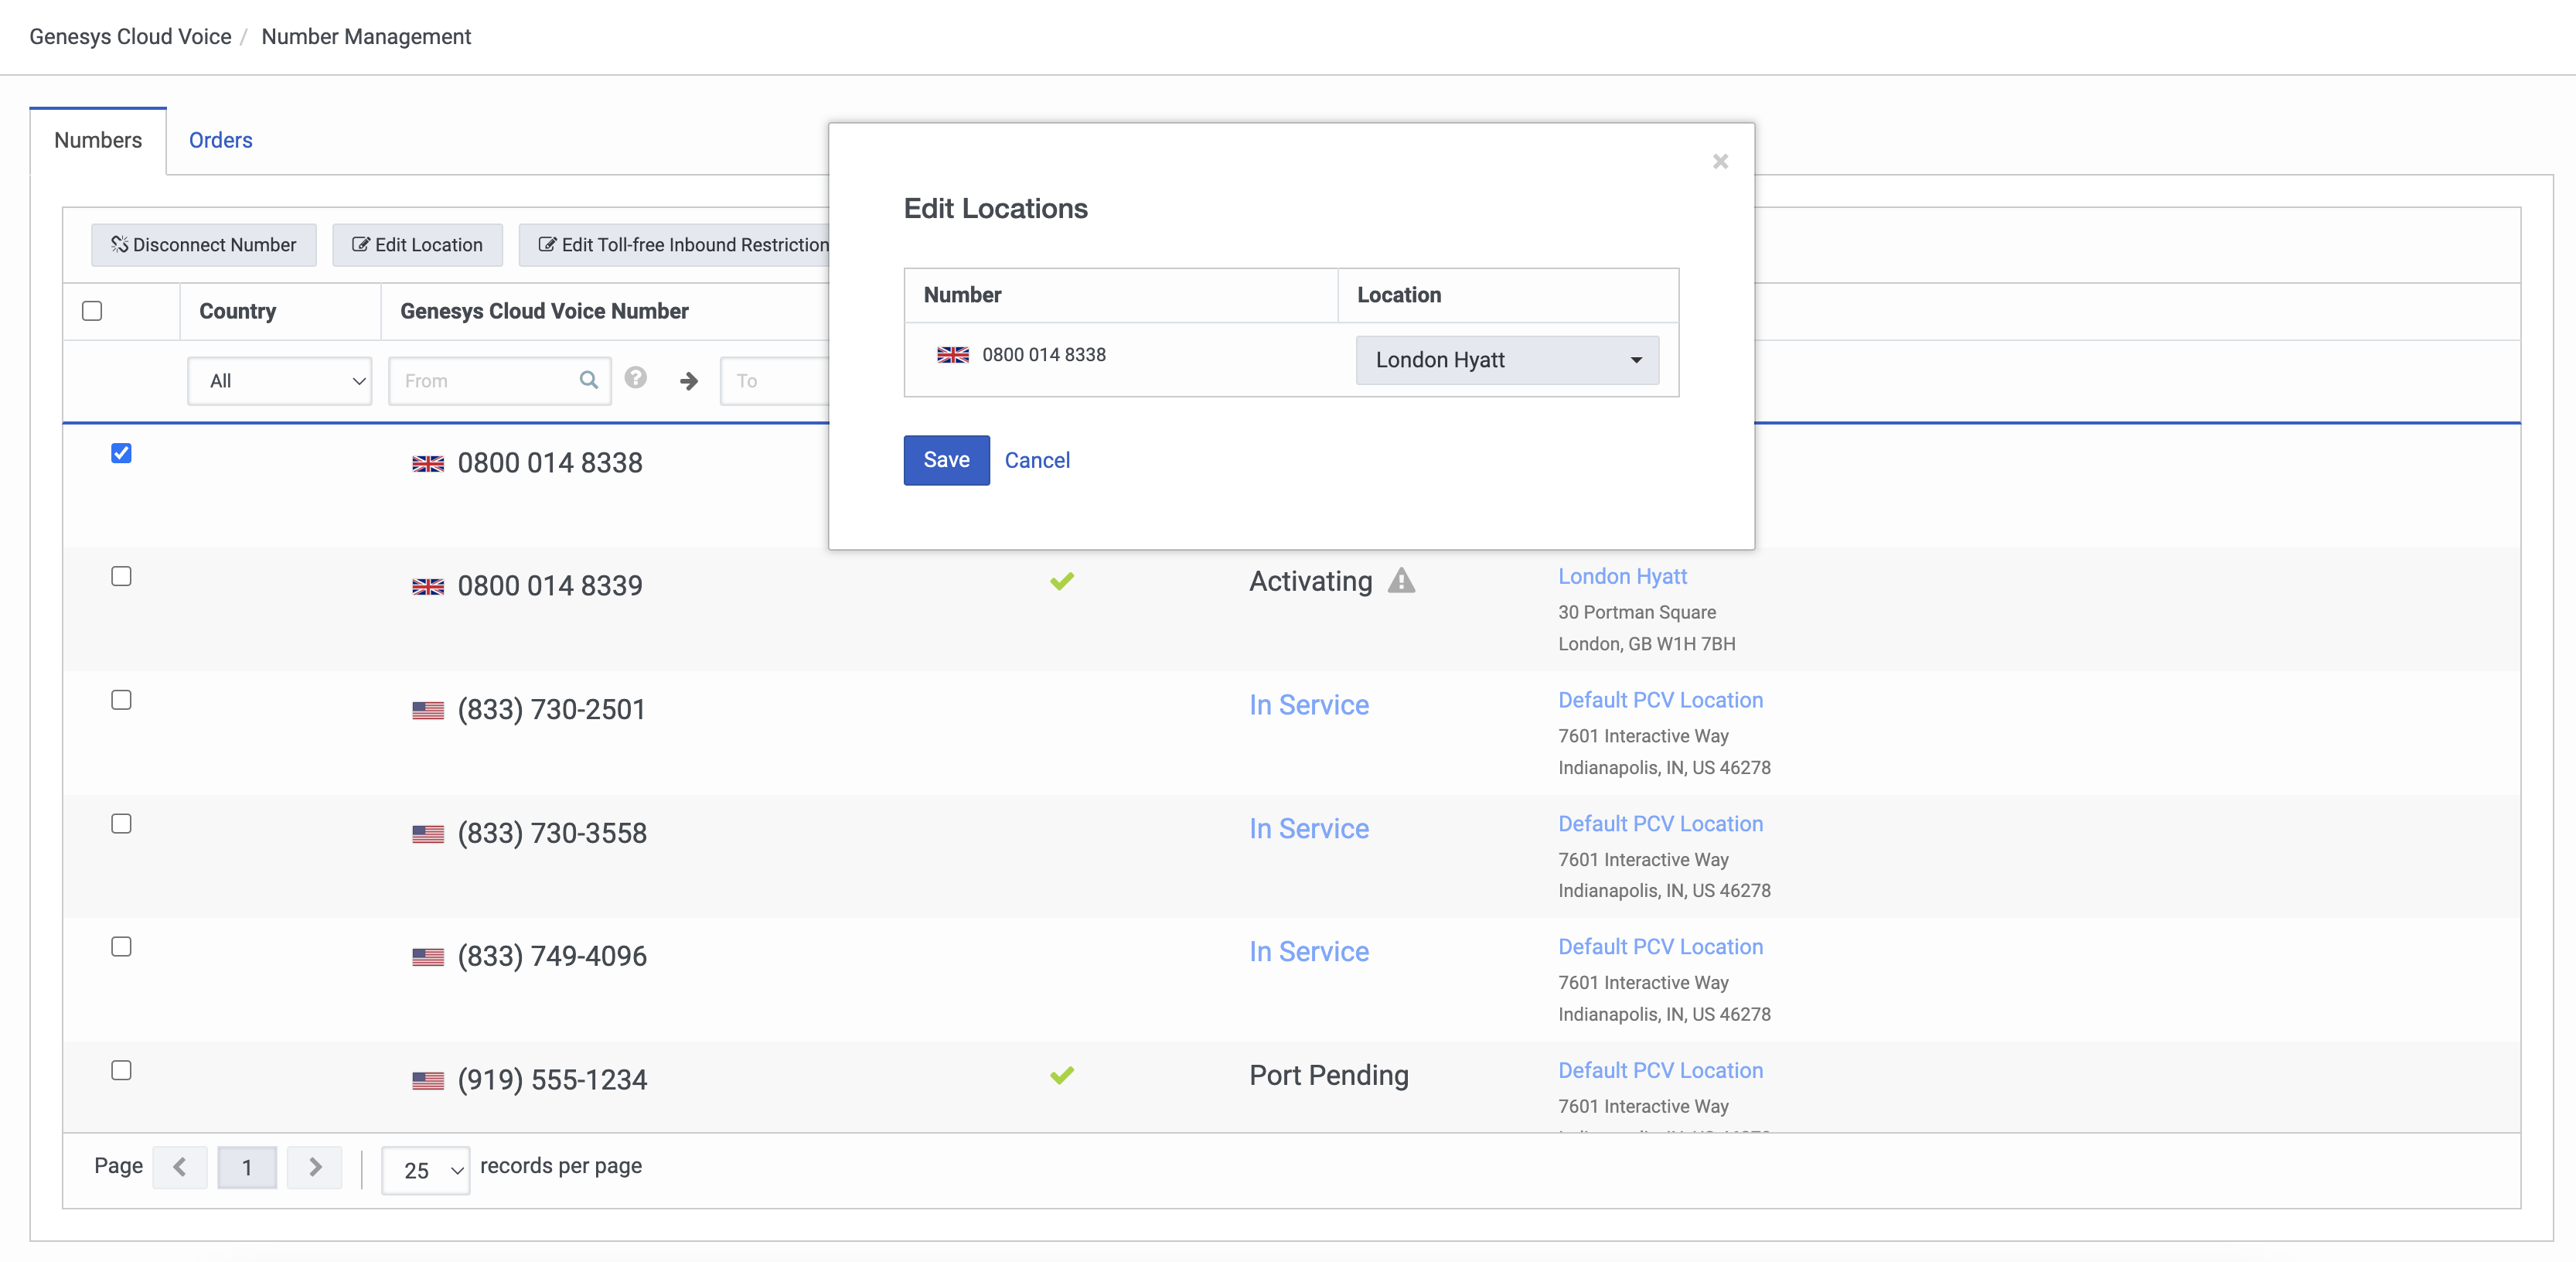Close the Edit Locations dialog with X
The height and width of the screenshot is (1262, 2576).
click(x=1719, y=161)
